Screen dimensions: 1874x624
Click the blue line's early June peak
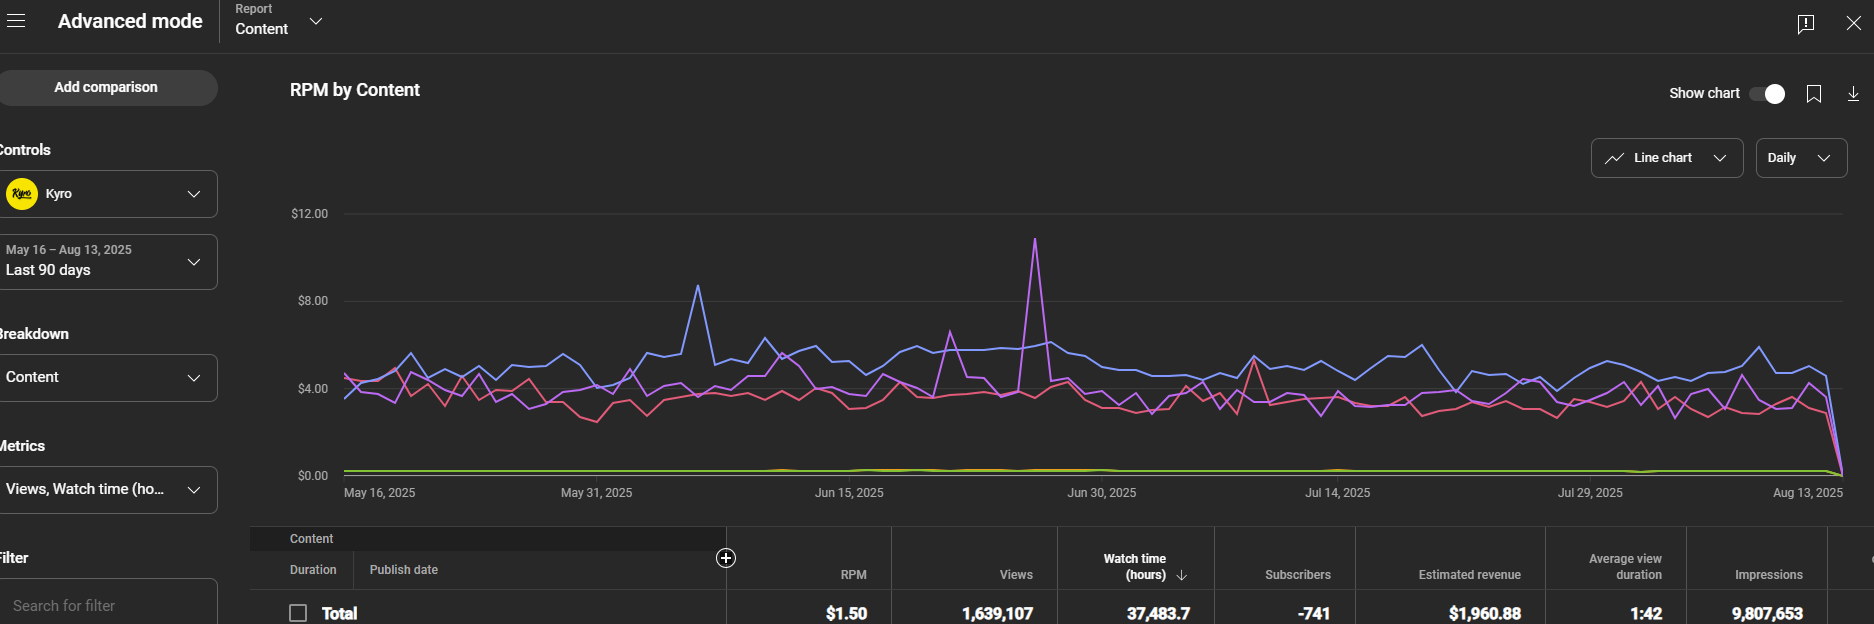tap(697, 287)
